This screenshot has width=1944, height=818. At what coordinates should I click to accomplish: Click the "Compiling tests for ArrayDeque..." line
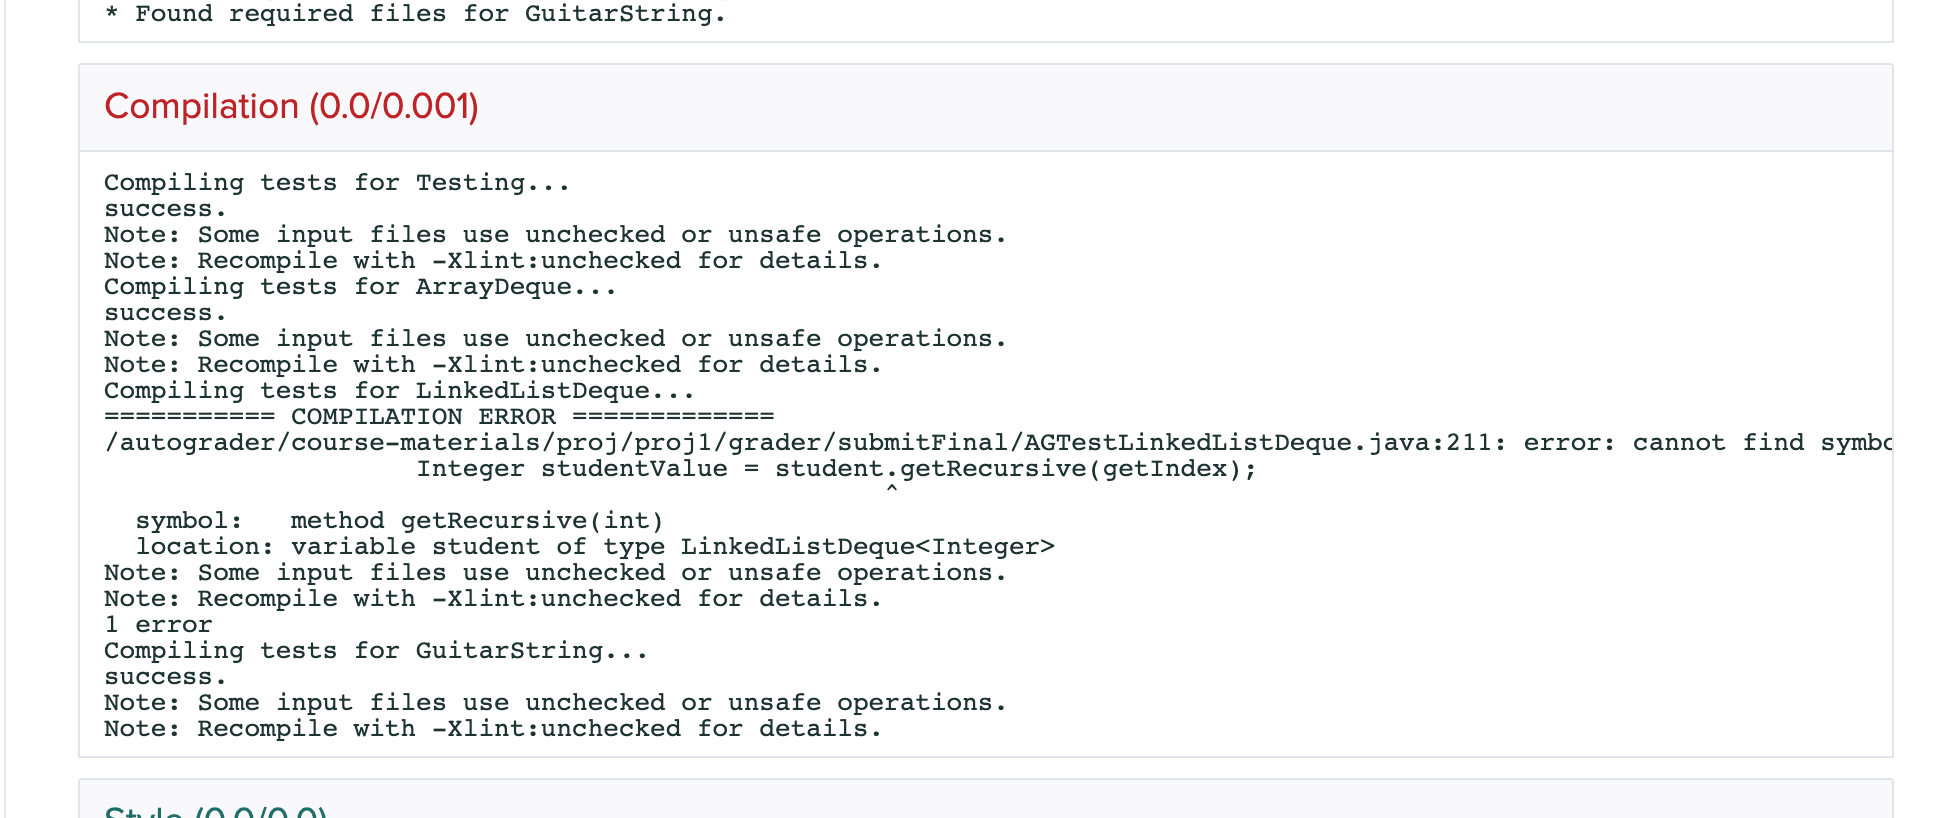(360, 287)
